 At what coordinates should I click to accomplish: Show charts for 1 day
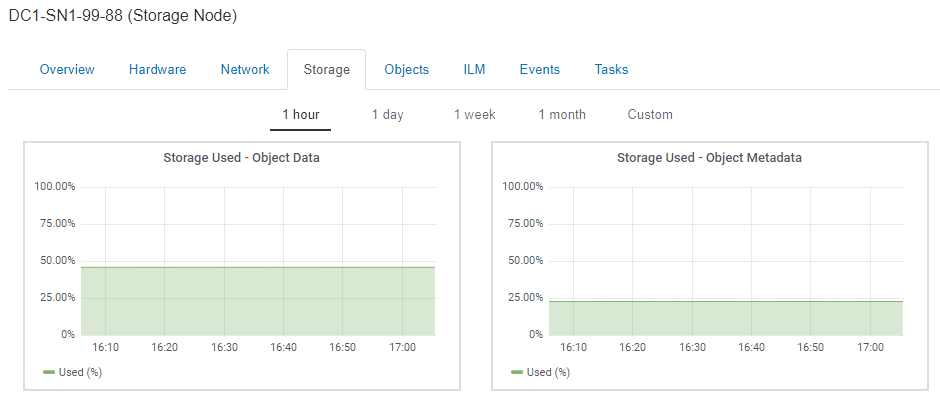coord(387,115)
